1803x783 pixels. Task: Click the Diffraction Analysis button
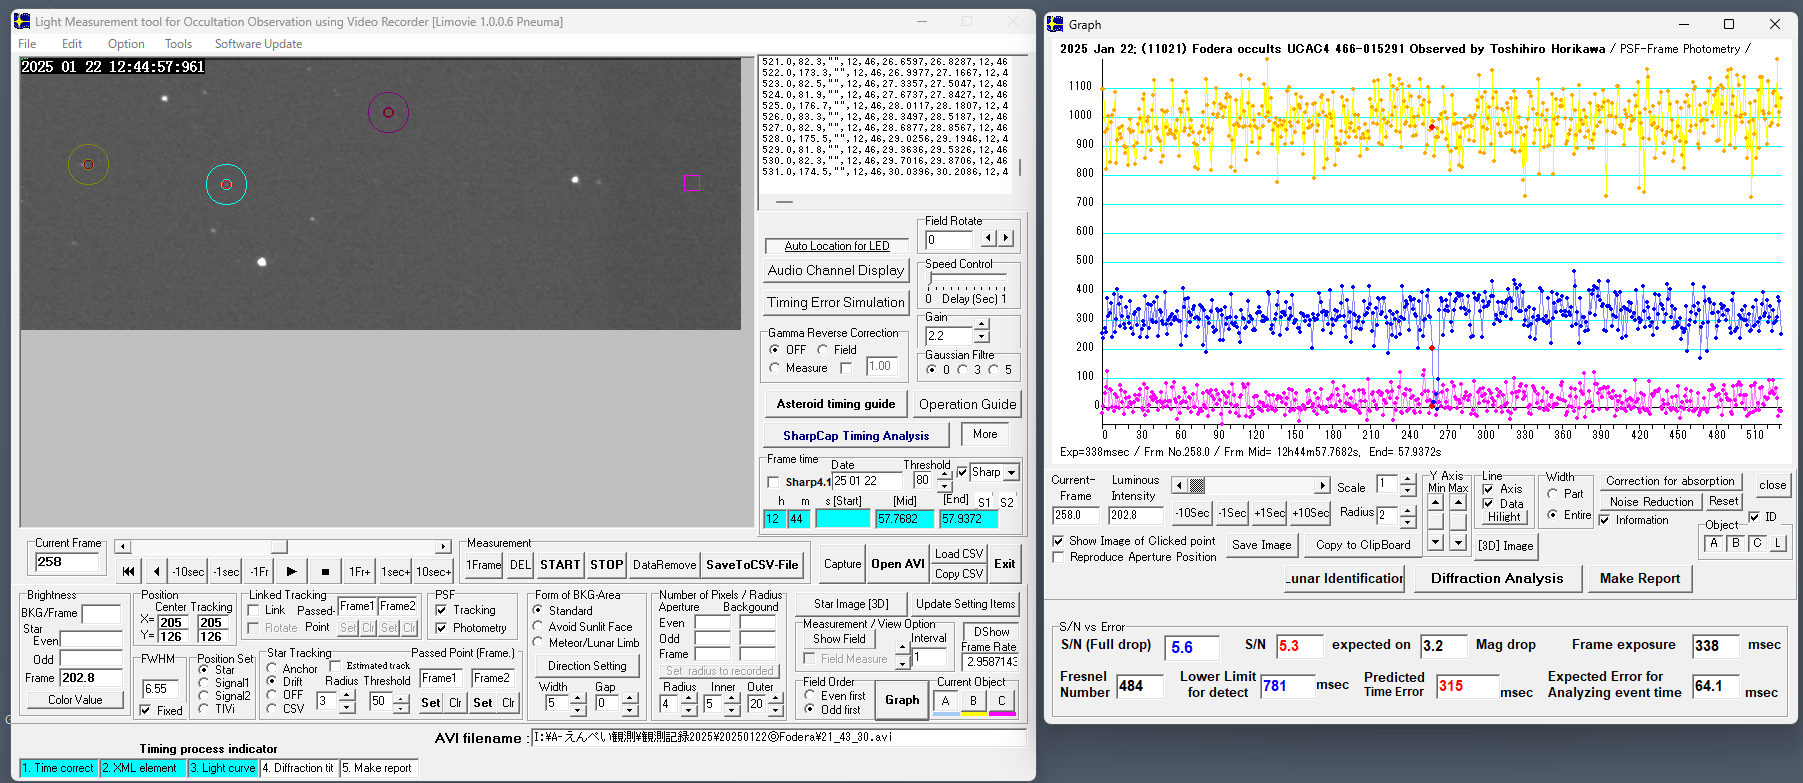[x=1496, y=578]
